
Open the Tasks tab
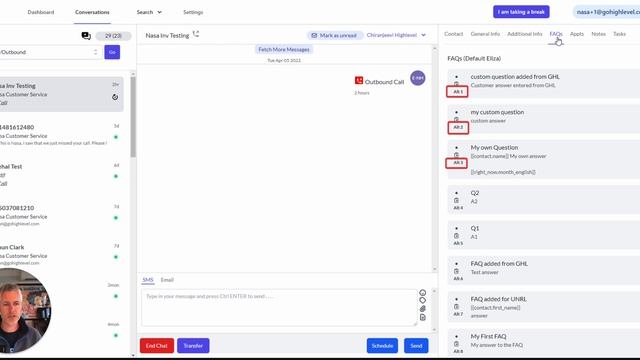point(619,34)
